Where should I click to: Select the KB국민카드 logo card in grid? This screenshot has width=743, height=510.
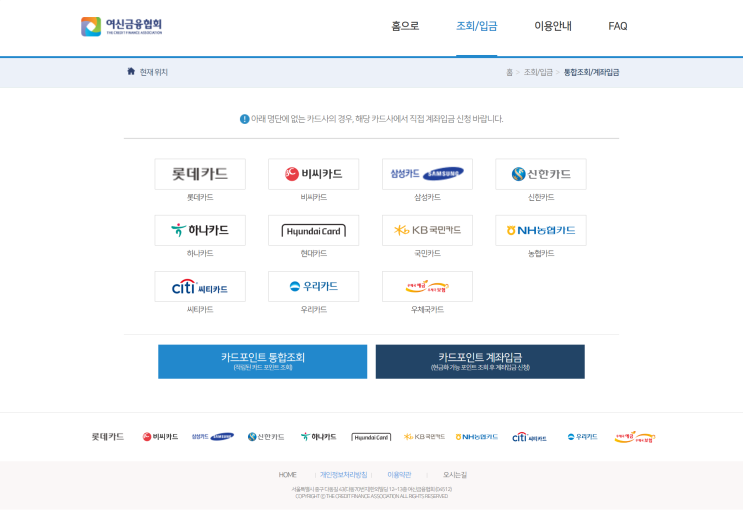tap(427, 230)
